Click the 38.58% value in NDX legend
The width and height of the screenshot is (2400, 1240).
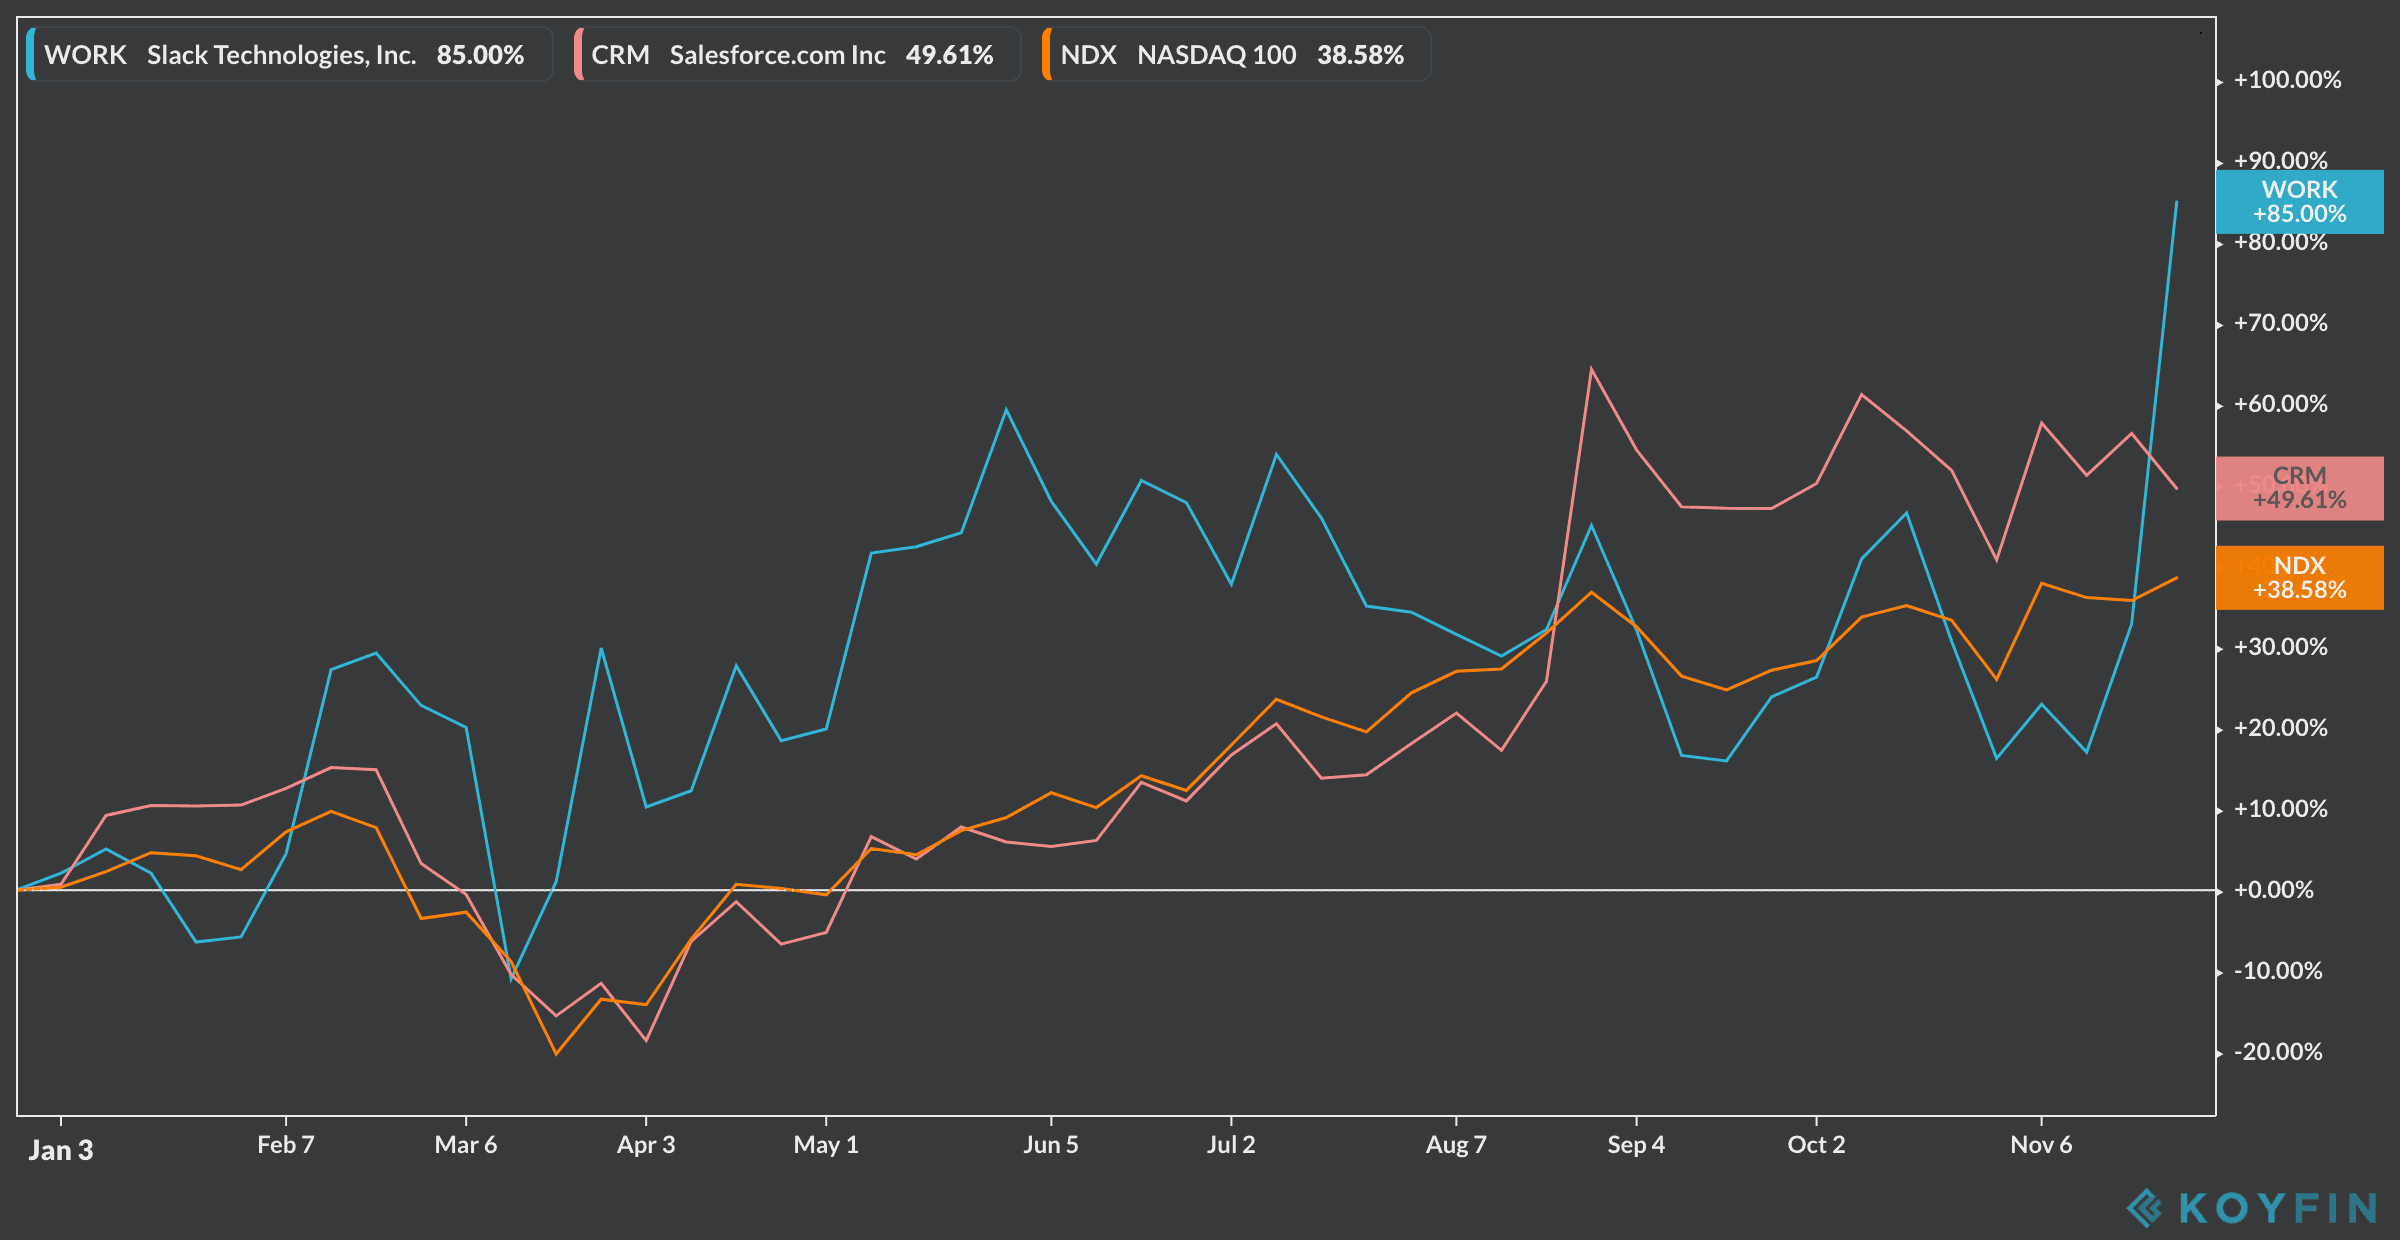(1361, 55)
